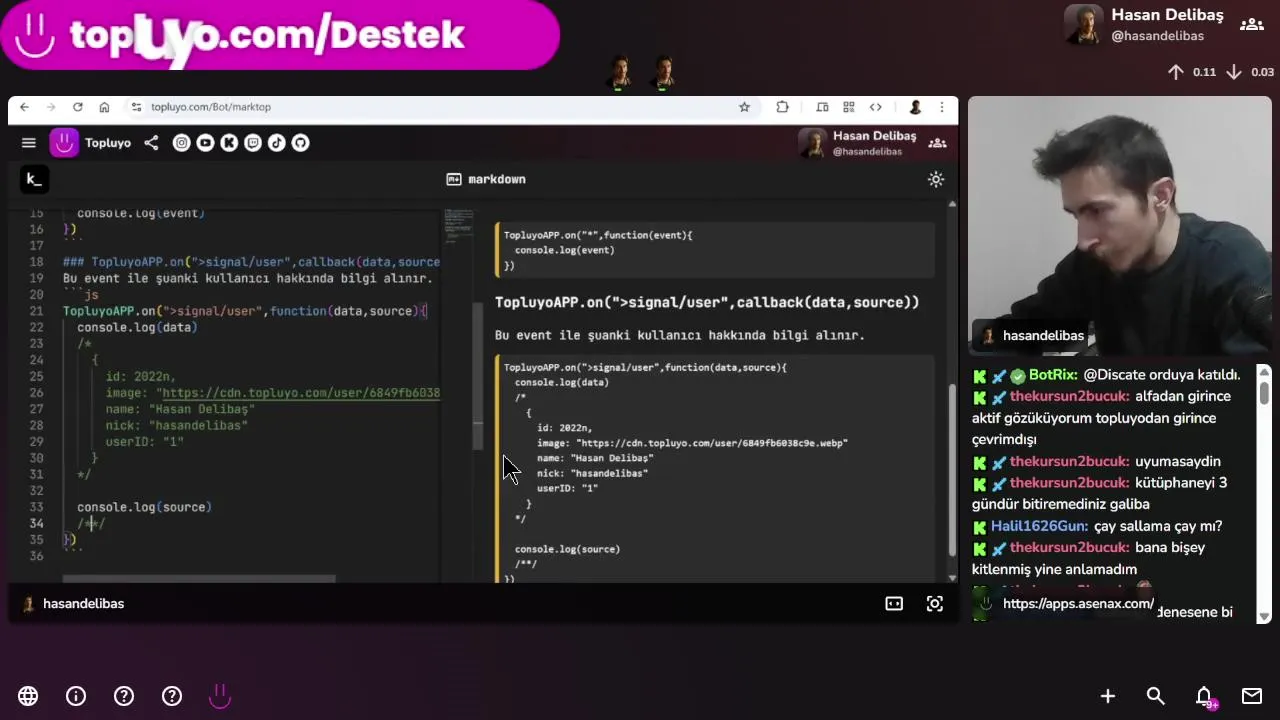Reload the topluyo.com page

pyautogui.click(x=77, y=107)
